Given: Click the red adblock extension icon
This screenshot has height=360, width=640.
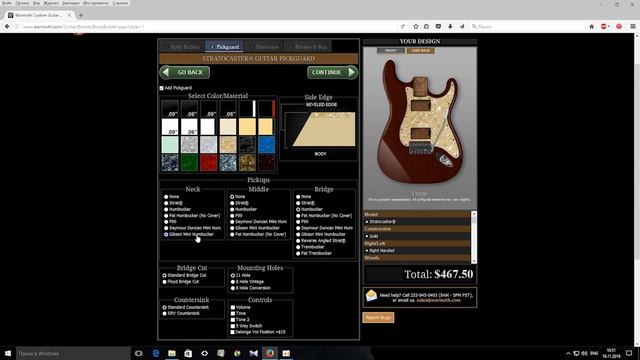Looking at the screenshot, I should point(604,26).
